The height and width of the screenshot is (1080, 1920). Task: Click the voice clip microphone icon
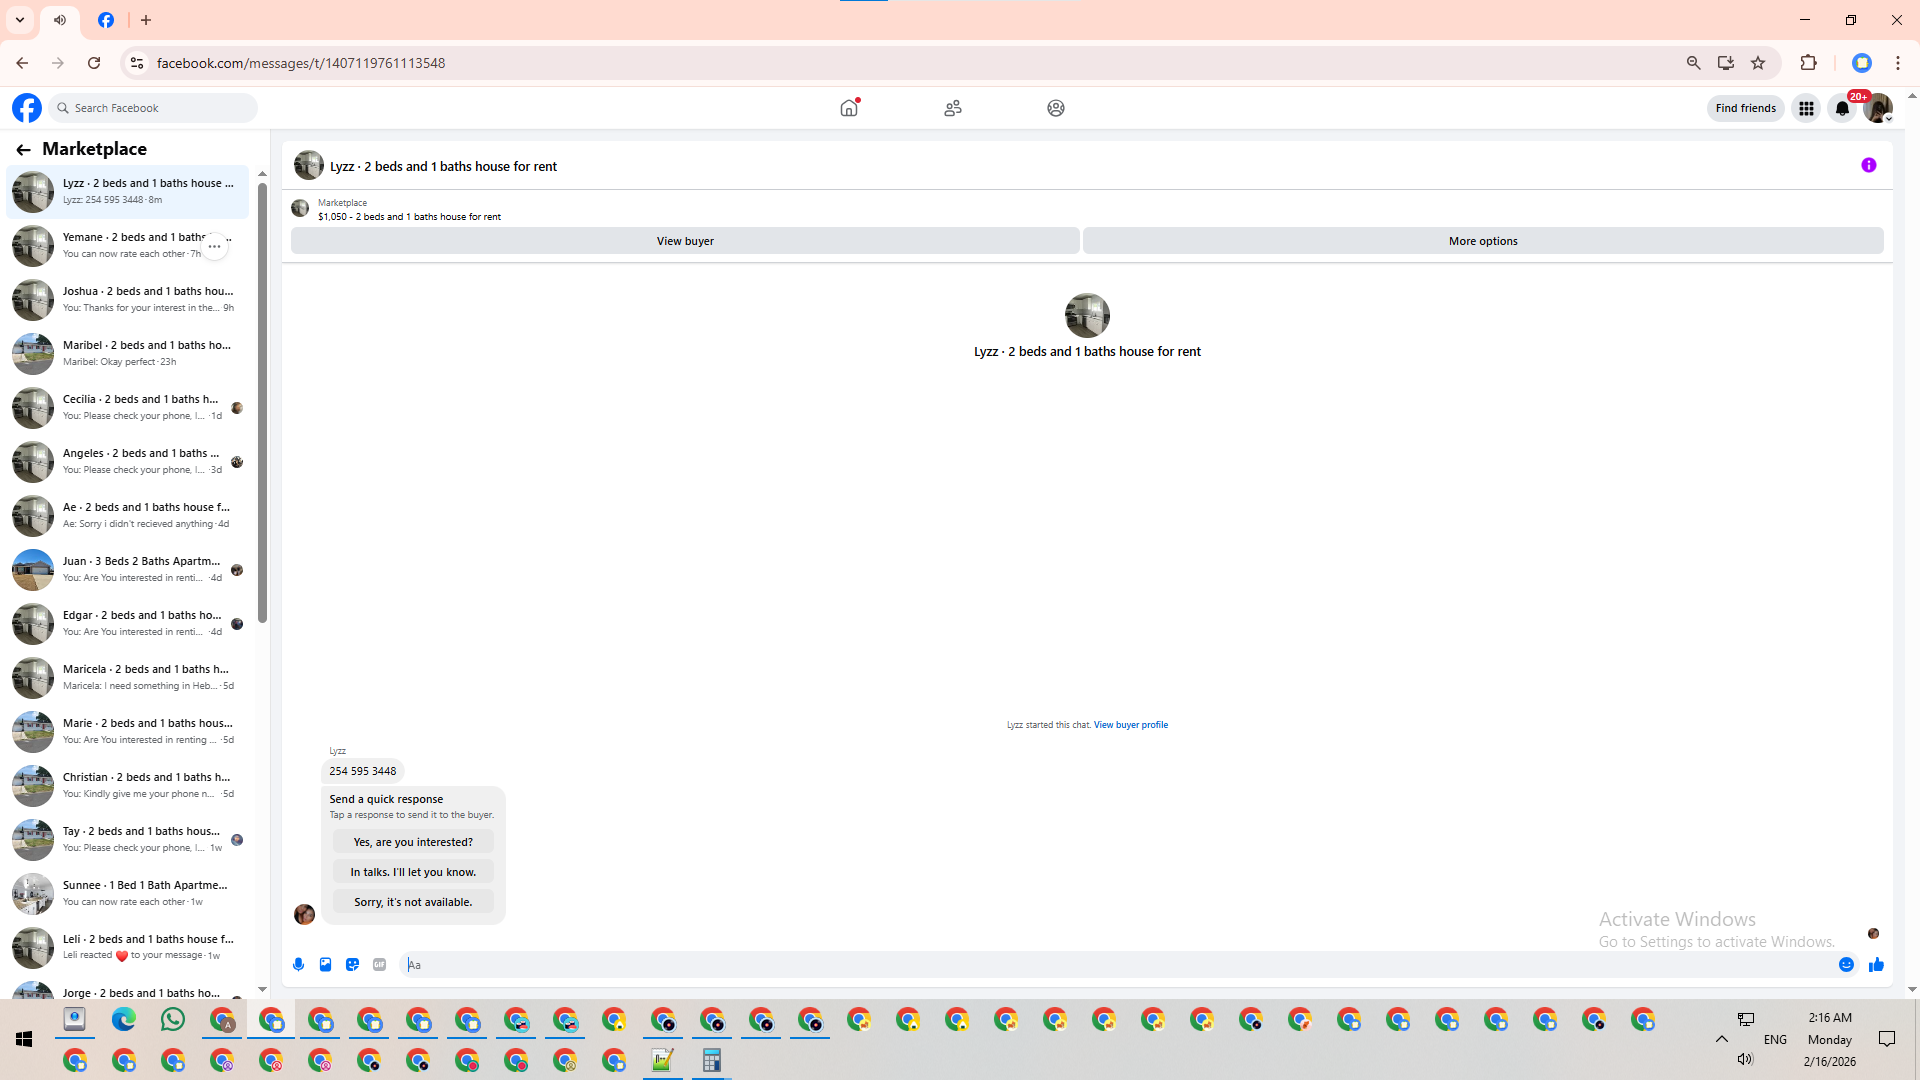pyautogui.click(x=298, y=965)
